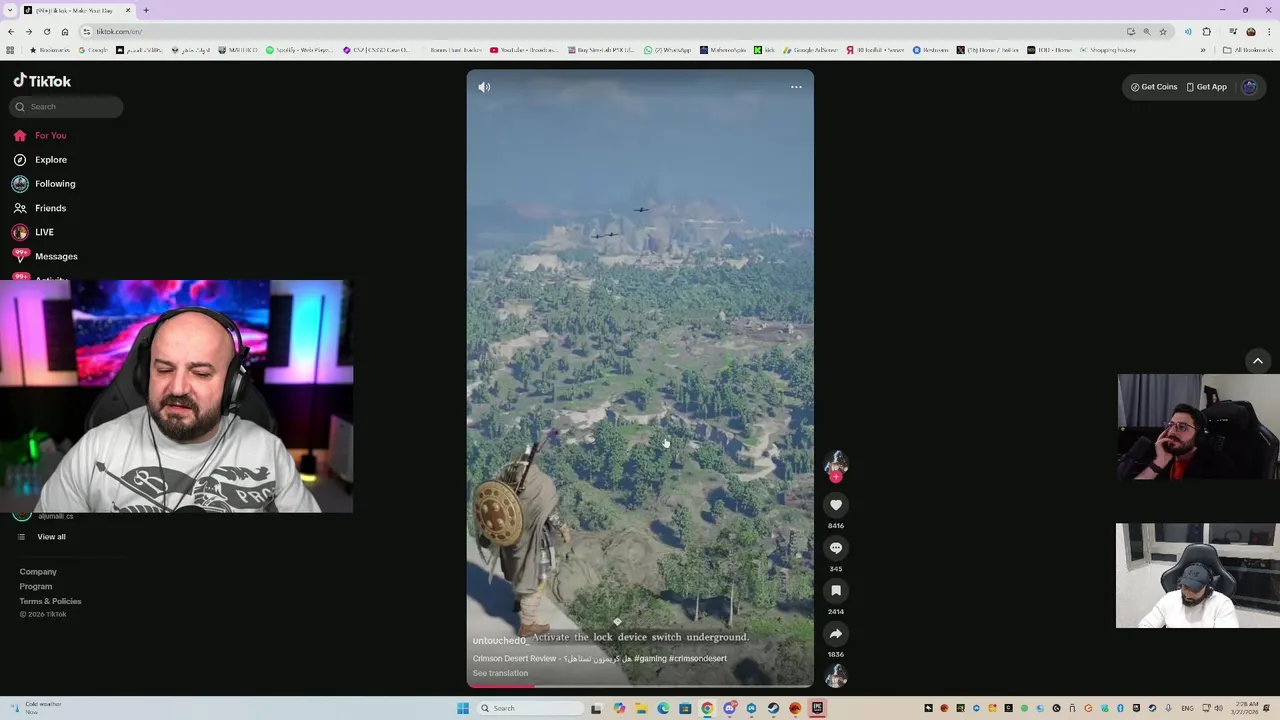This screenshot has width=1280, height=720.
Task: Open the Discord taskbar icon
Action: coord(729,709)
